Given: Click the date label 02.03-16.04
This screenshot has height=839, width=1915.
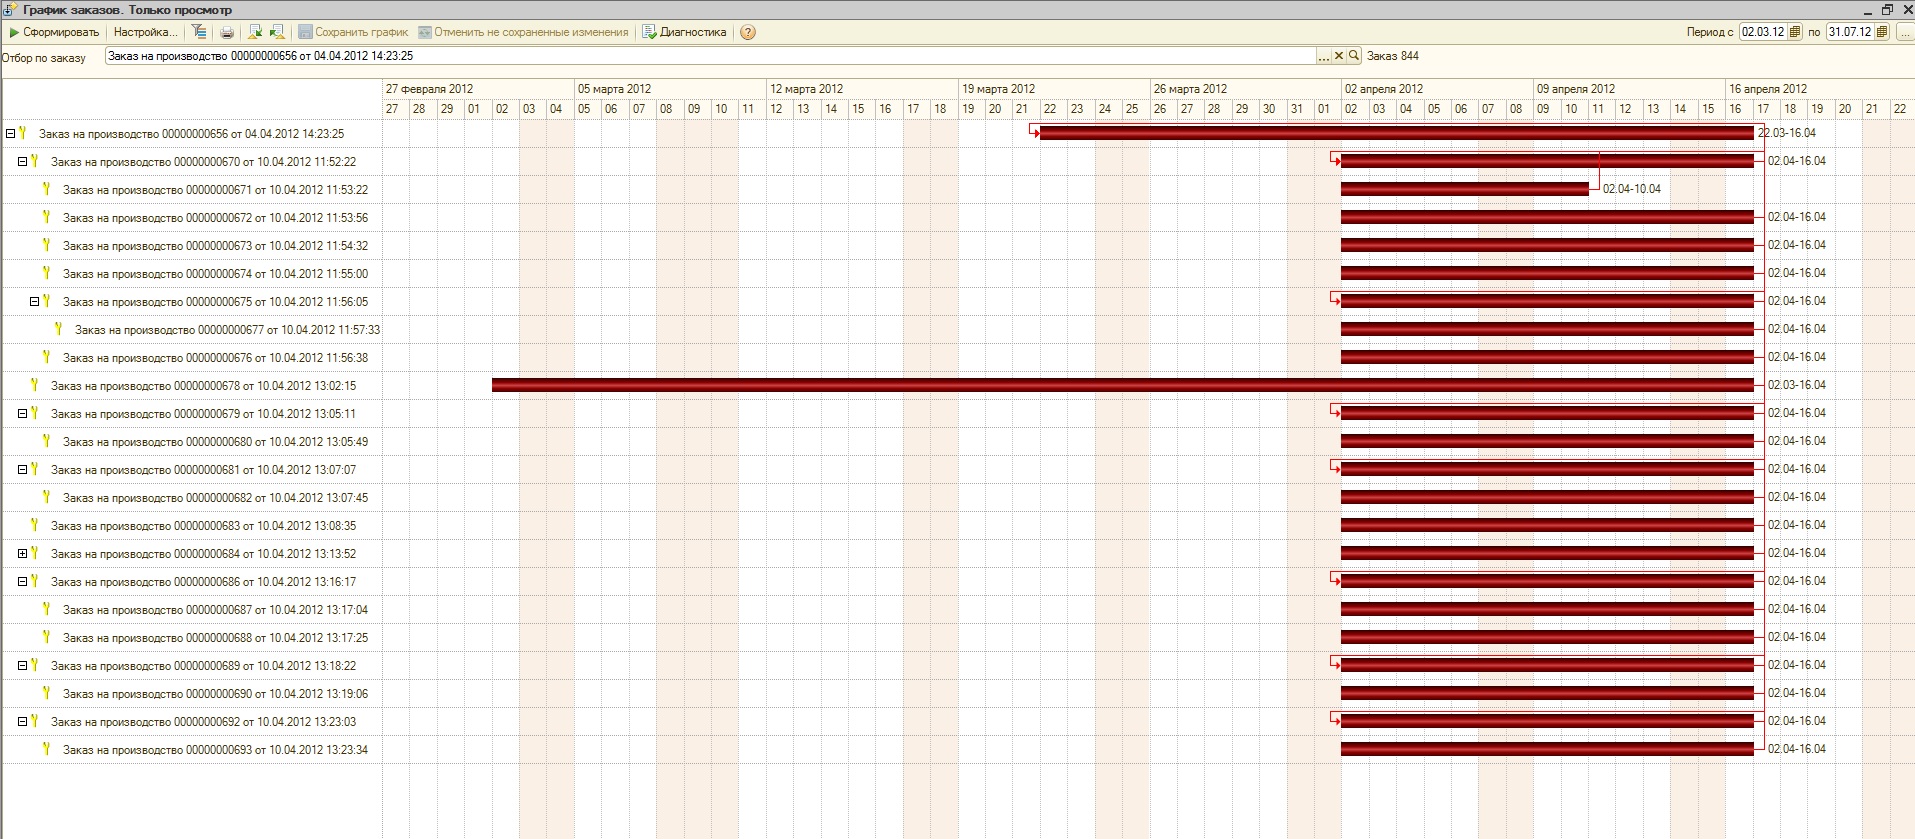Looking at the screenshot, I should pos(1797,385).
